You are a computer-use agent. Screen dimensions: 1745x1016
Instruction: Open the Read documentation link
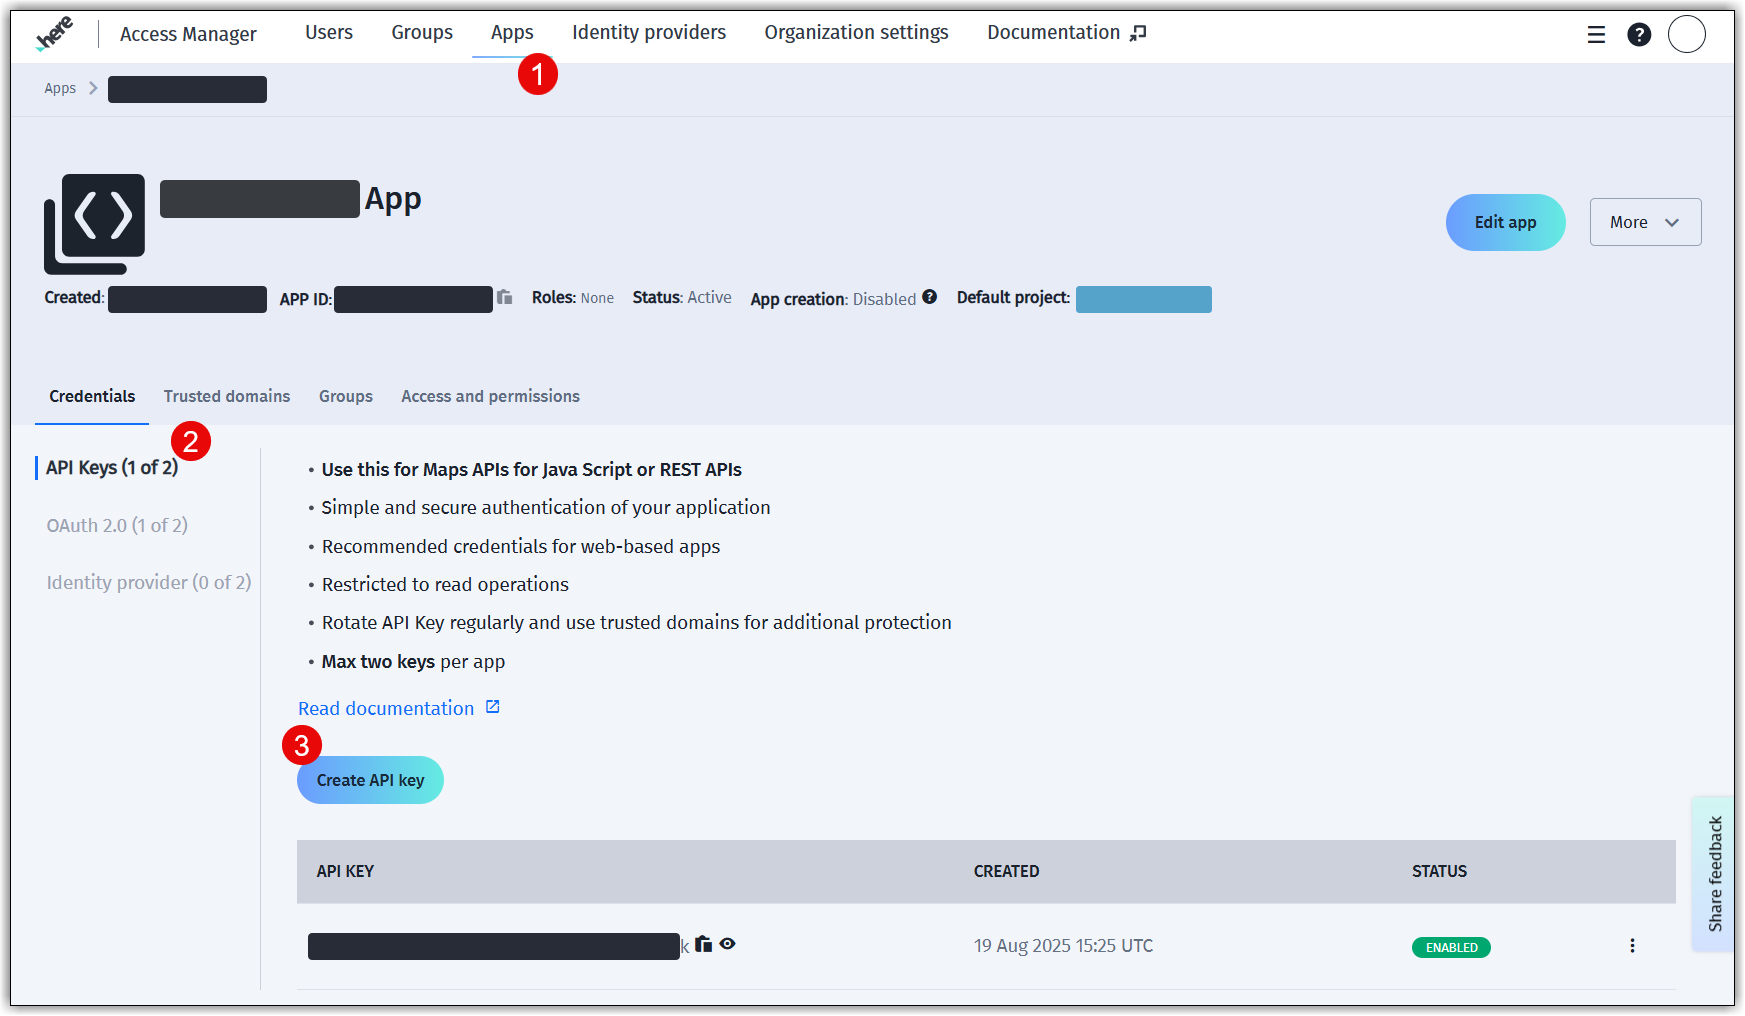[387, 708]
